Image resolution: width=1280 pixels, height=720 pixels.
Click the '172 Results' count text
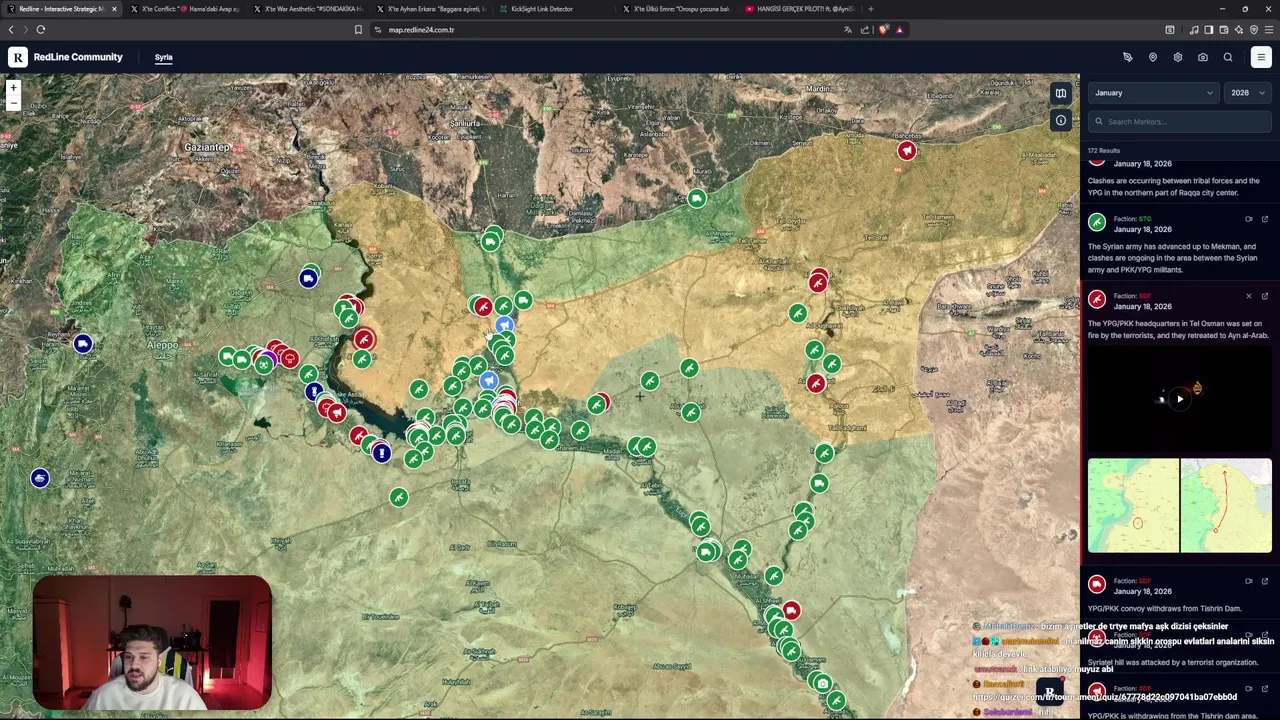click(1104, 151)
